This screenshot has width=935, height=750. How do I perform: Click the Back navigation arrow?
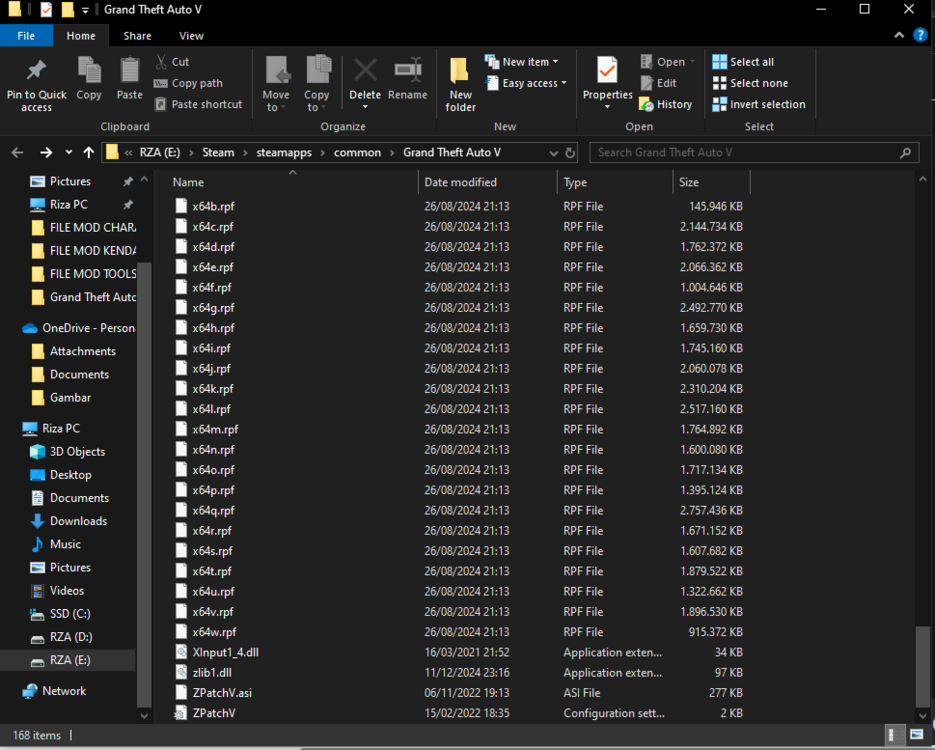(17, 152)
